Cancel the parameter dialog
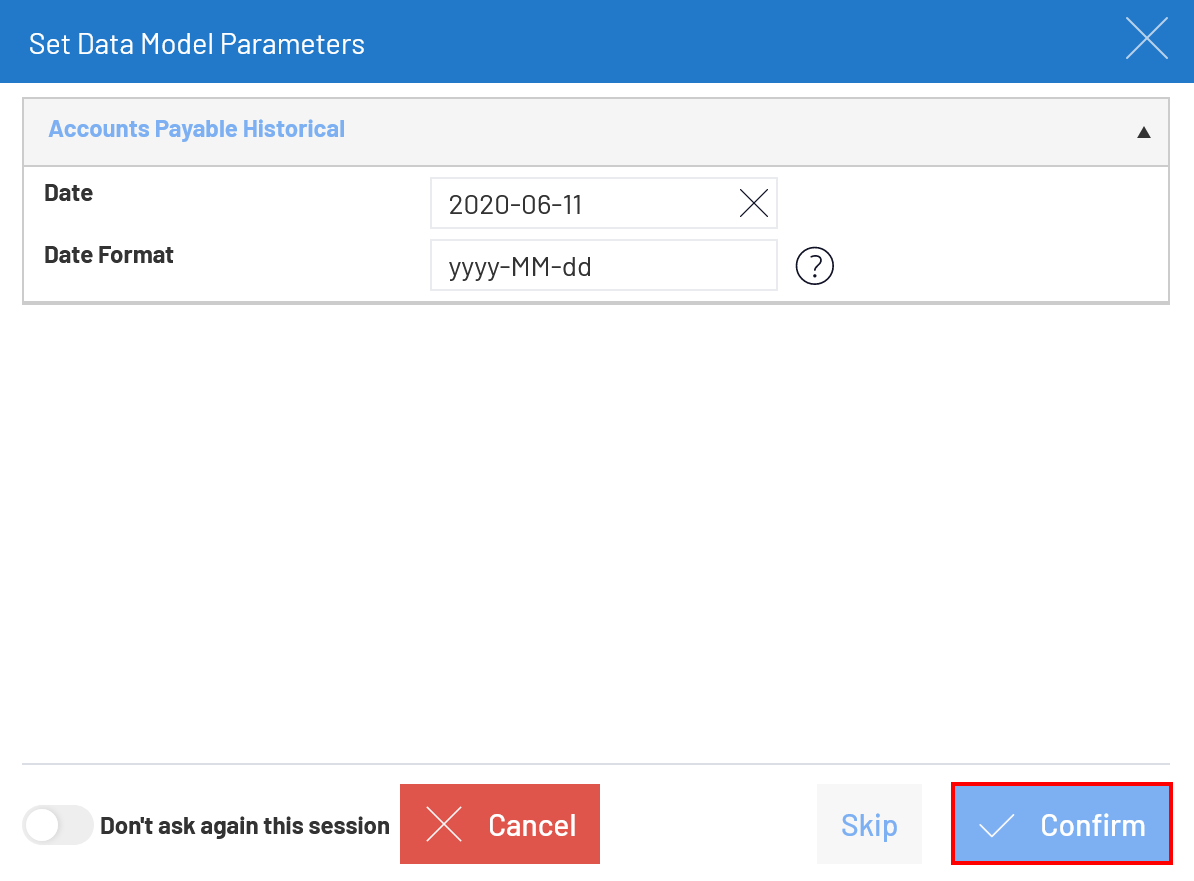1194x881 pixels. click(500, 824)
